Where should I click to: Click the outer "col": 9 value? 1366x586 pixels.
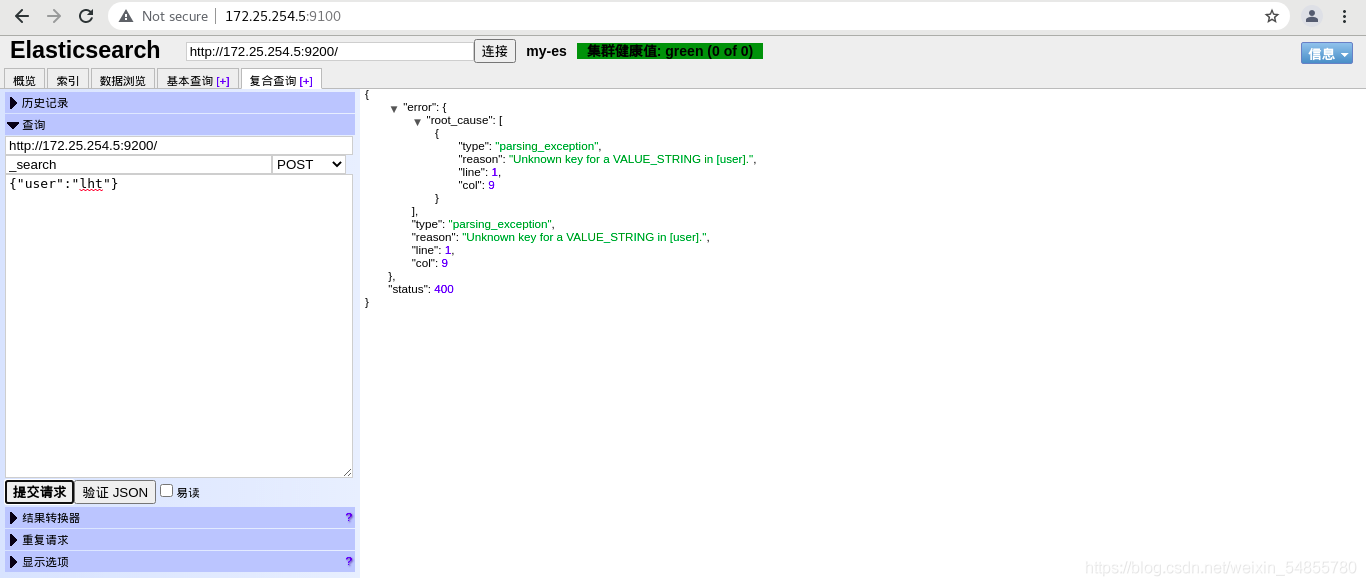[x=444, y=263]
